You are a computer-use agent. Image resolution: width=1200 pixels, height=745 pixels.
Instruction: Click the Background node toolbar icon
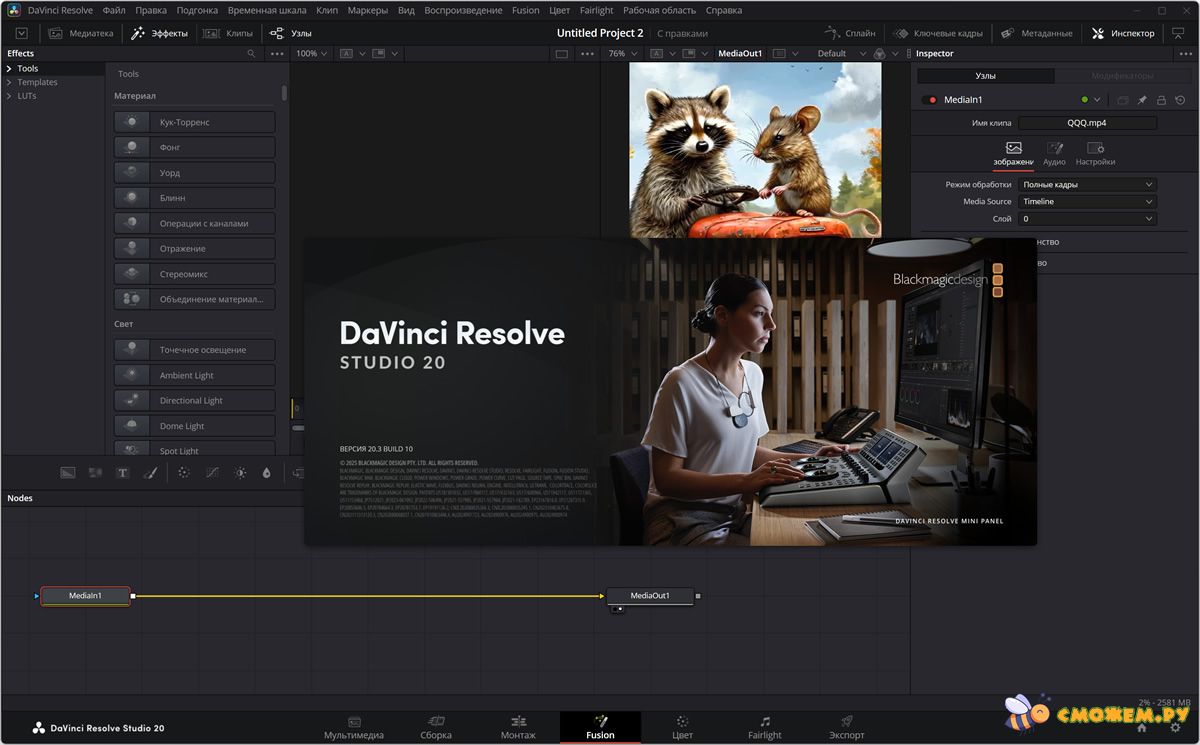(68, 473)
